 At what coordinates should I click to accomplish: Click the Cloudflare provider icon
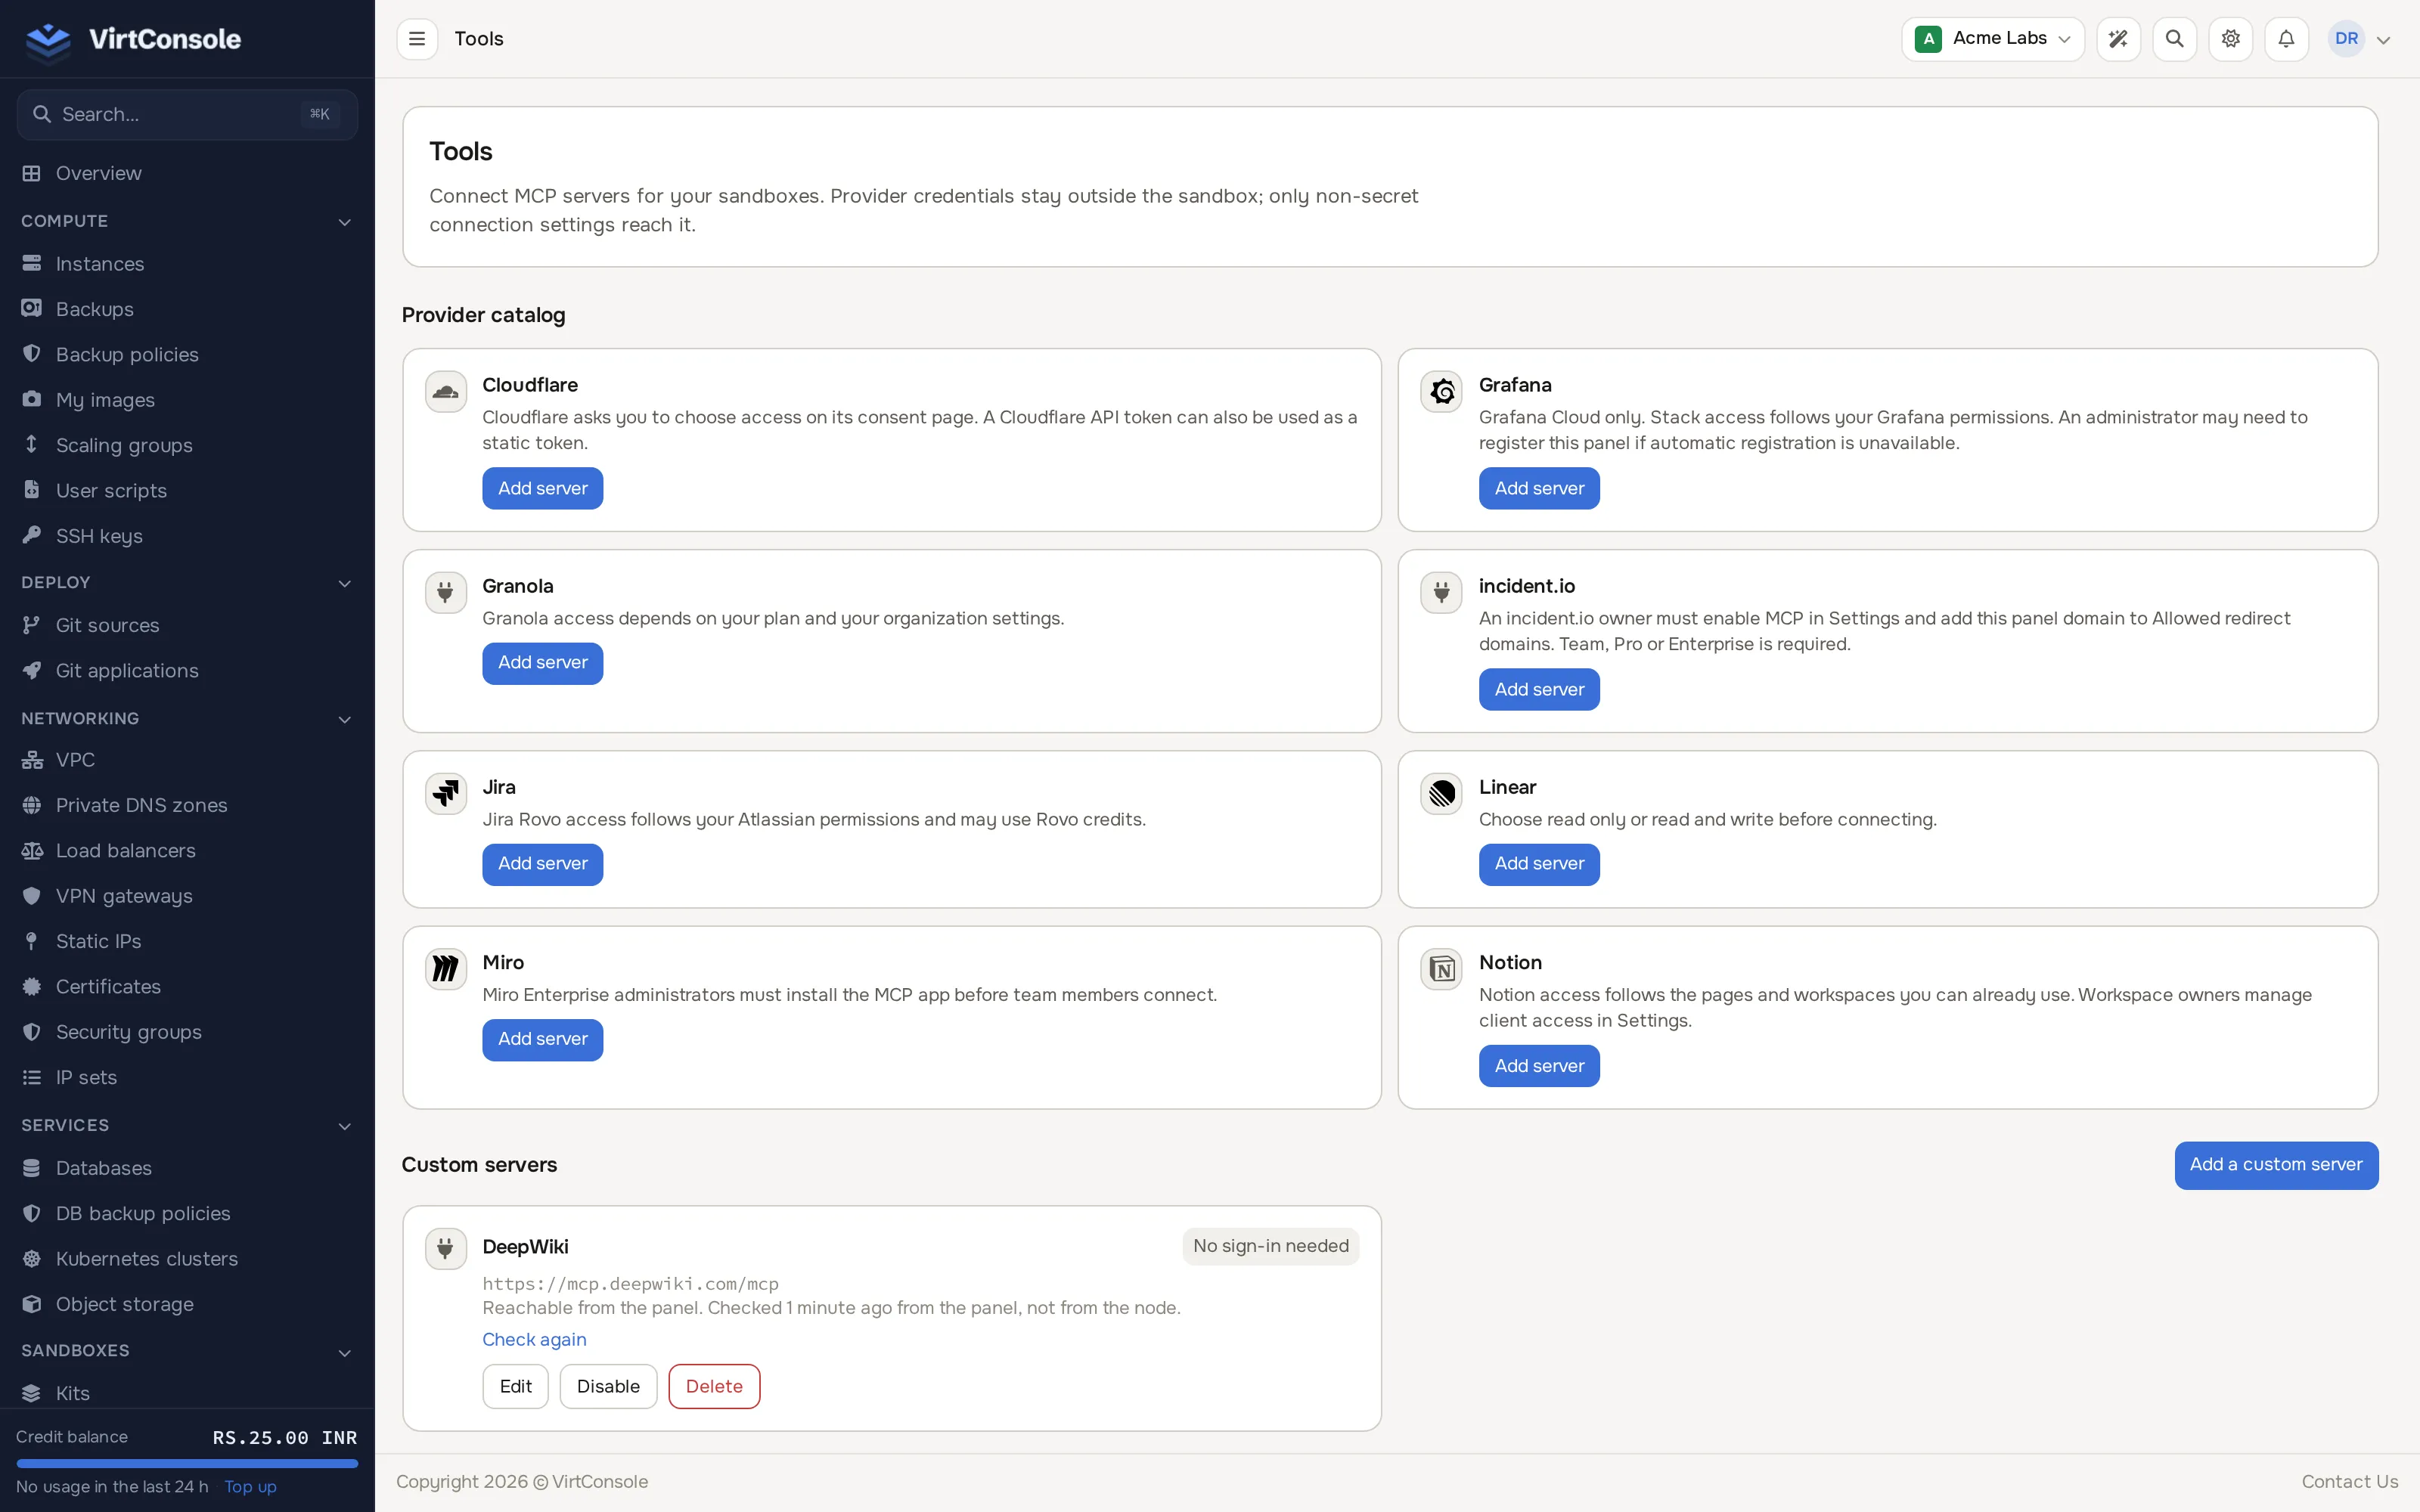(x=446, y=391)
